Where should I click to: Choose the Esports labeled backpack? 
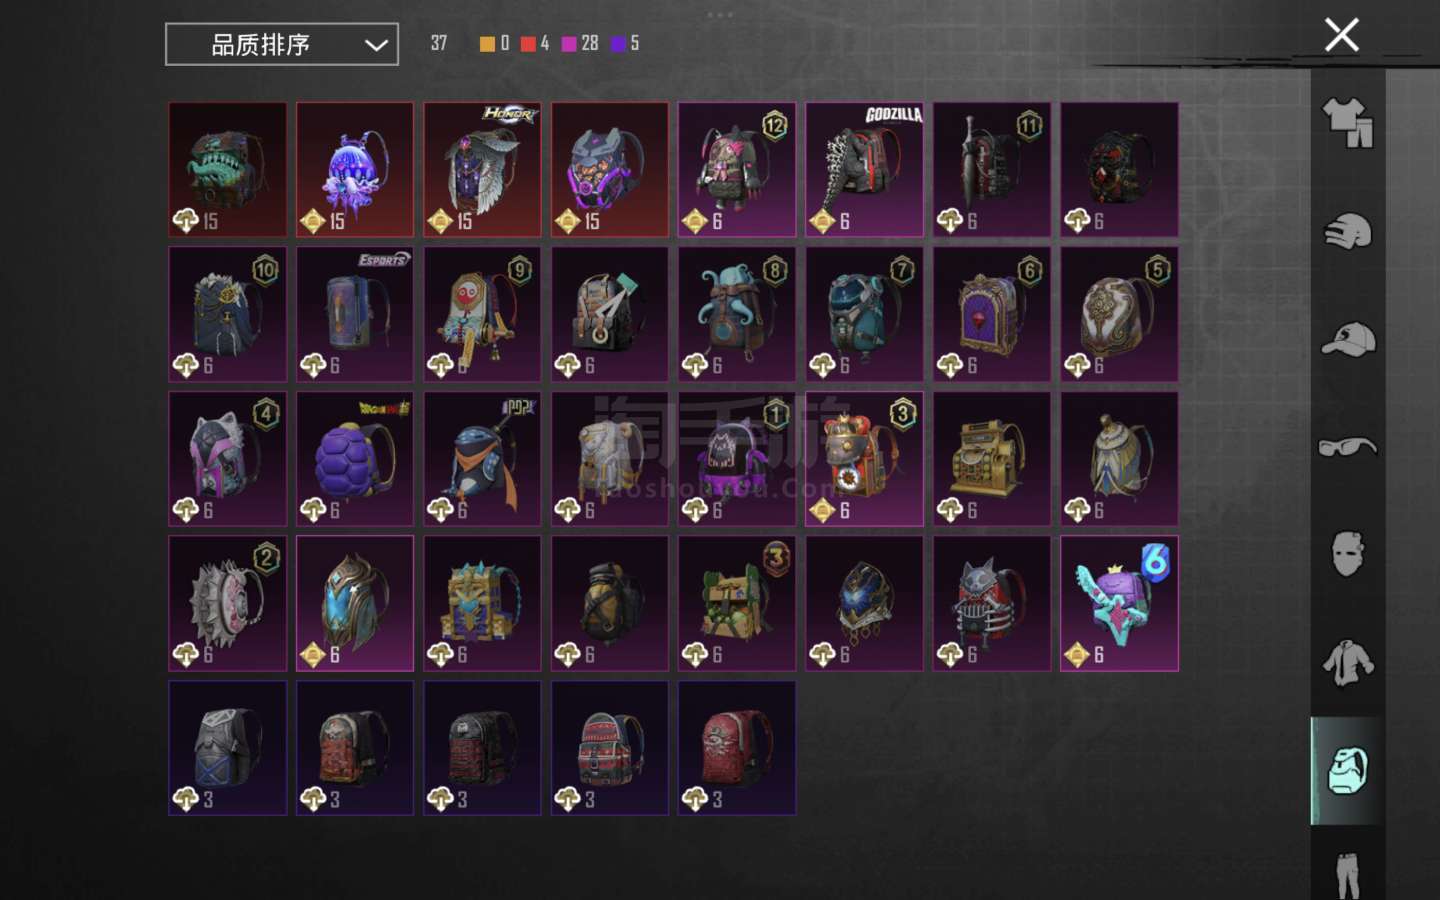[x=355, y=314]
